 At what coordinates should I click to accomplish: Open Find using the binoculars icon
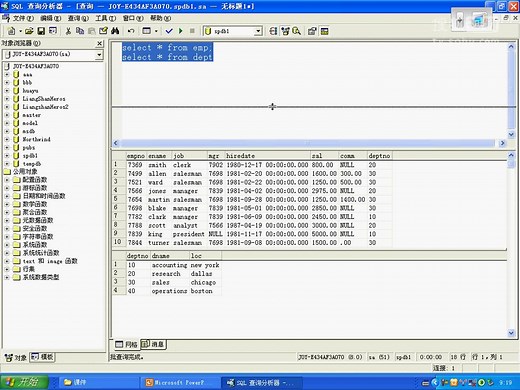[x=115, y=31]
